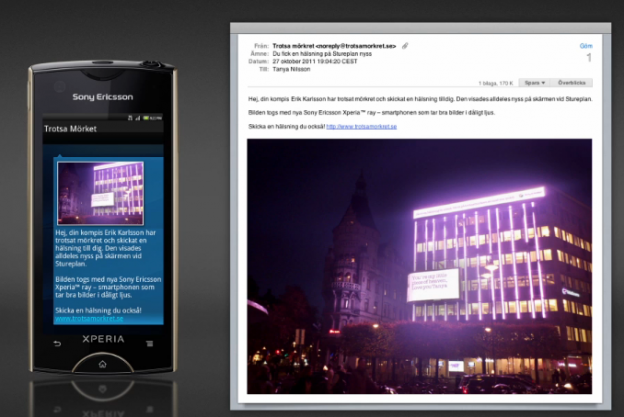Open the Spara dropdown menu

point(534,83)
